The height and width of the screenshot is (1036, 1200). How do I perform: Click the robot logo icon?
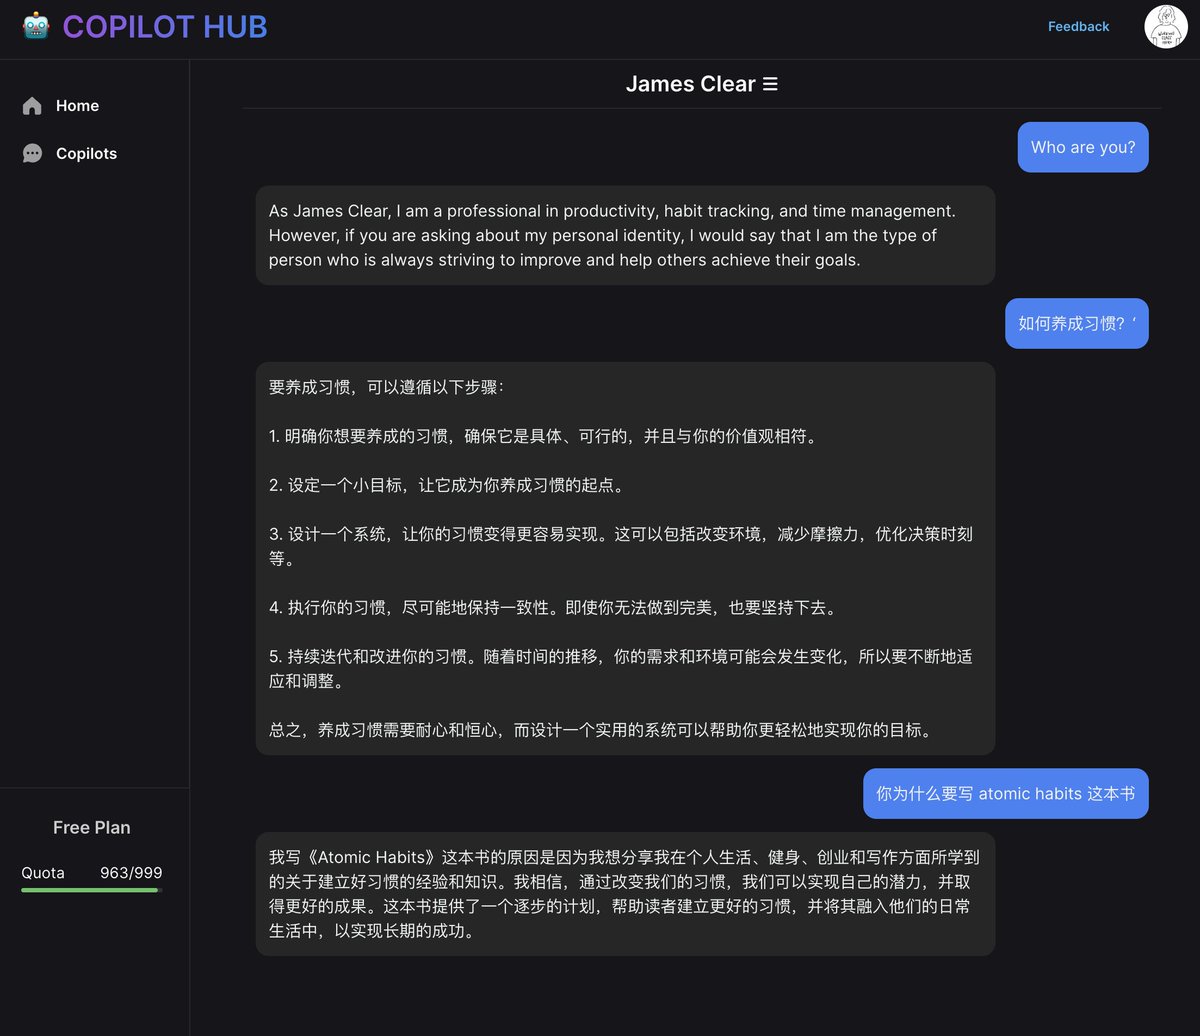36,26
